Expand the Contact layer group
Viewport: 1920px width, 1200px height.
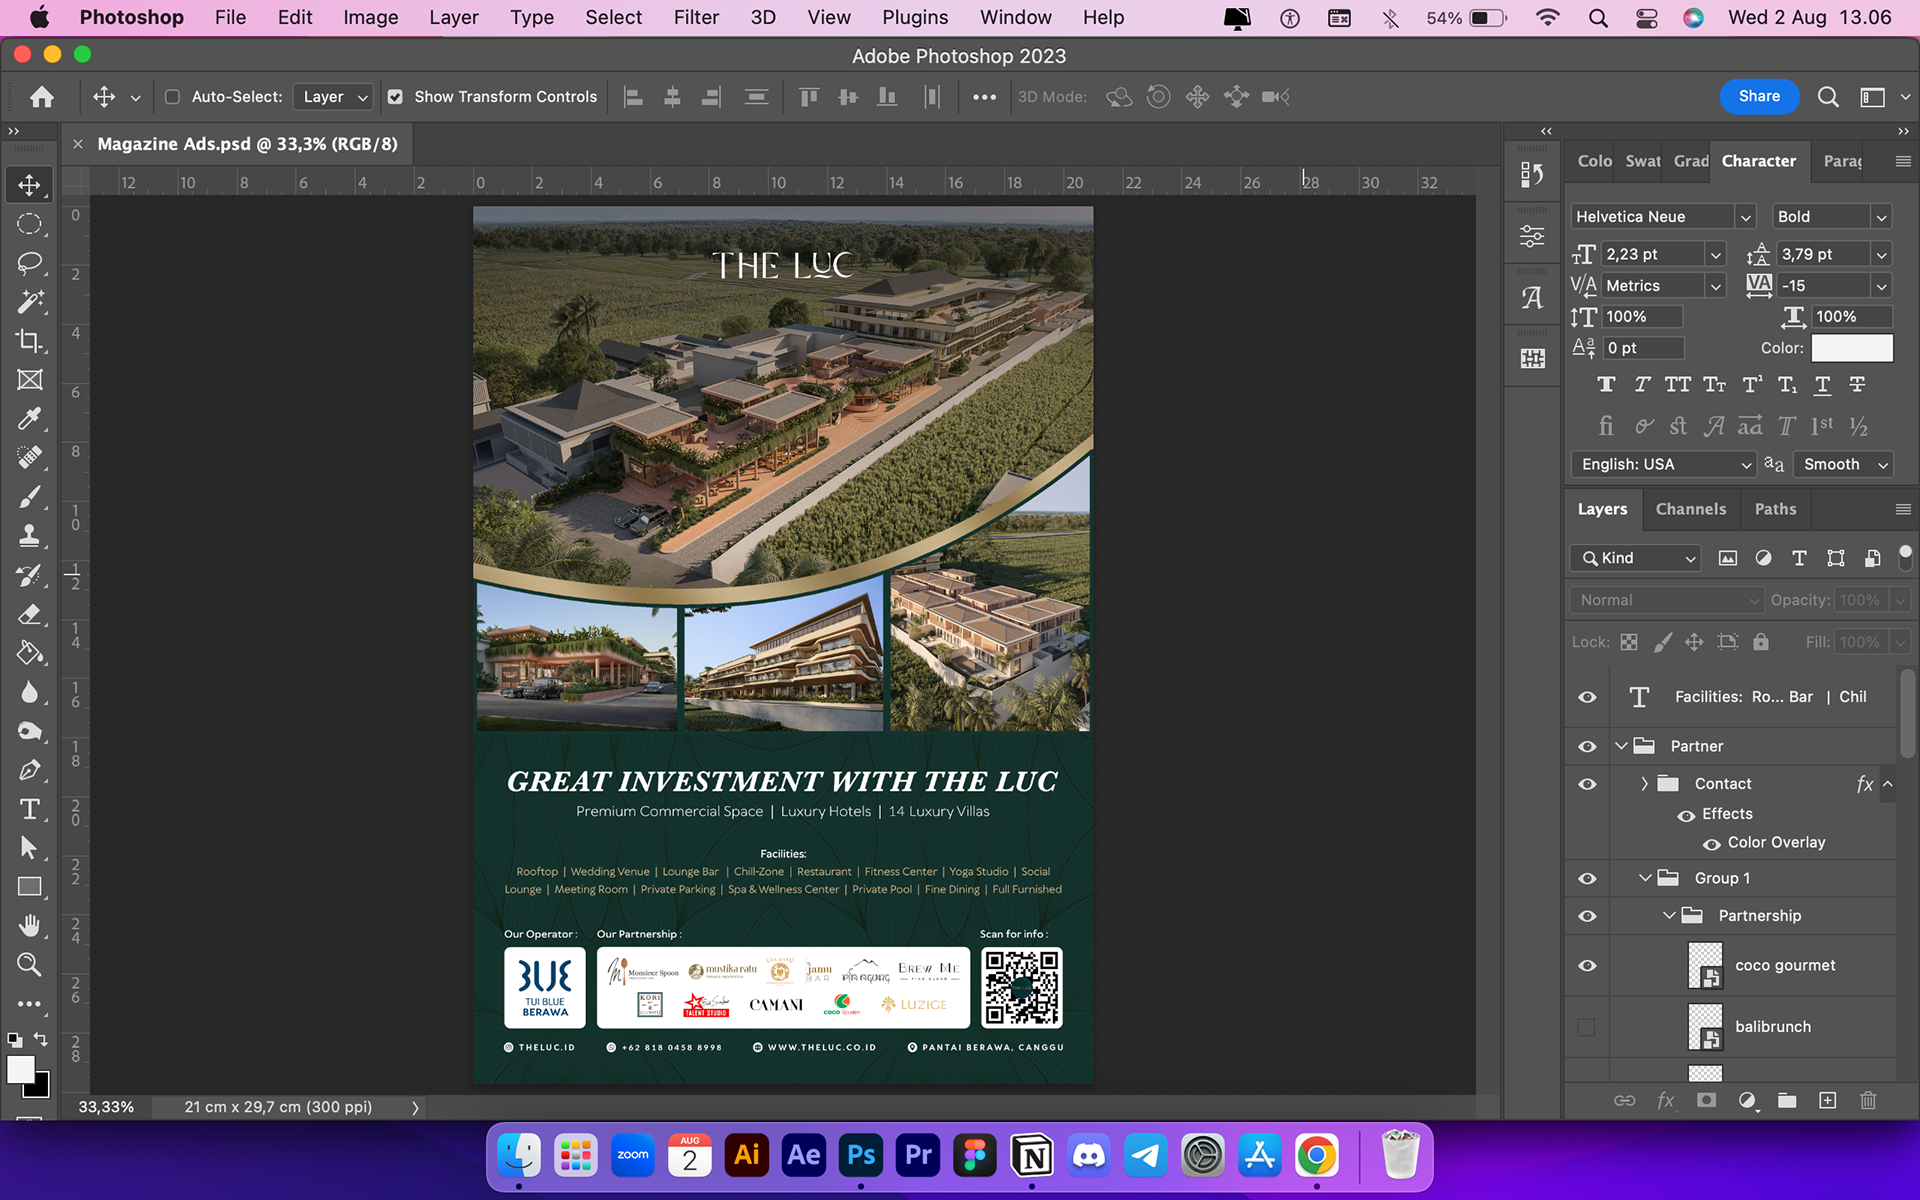coord(1644,784)
